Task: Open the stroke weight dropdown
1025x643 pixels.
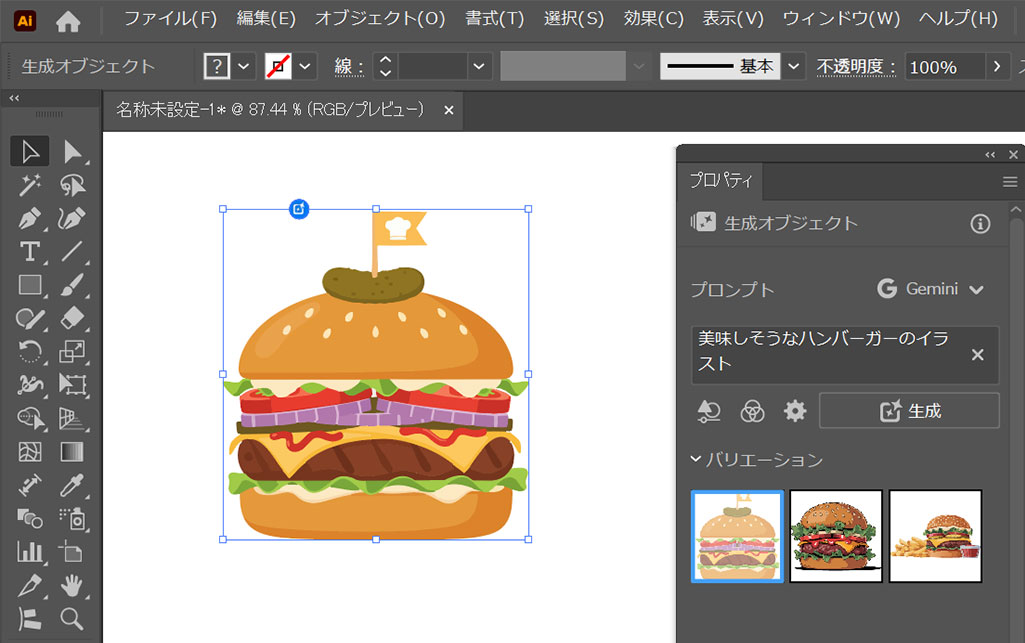Action: click(x=480, y=67)
